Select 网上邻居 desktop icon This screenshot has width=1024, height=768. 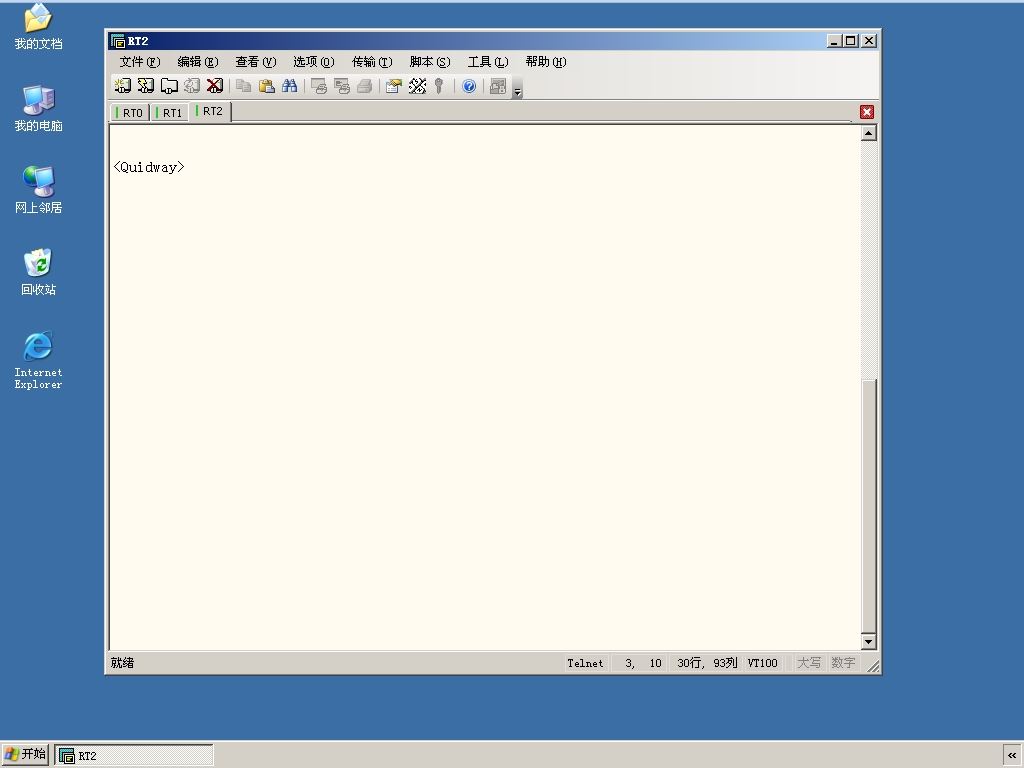coord(38,189)
